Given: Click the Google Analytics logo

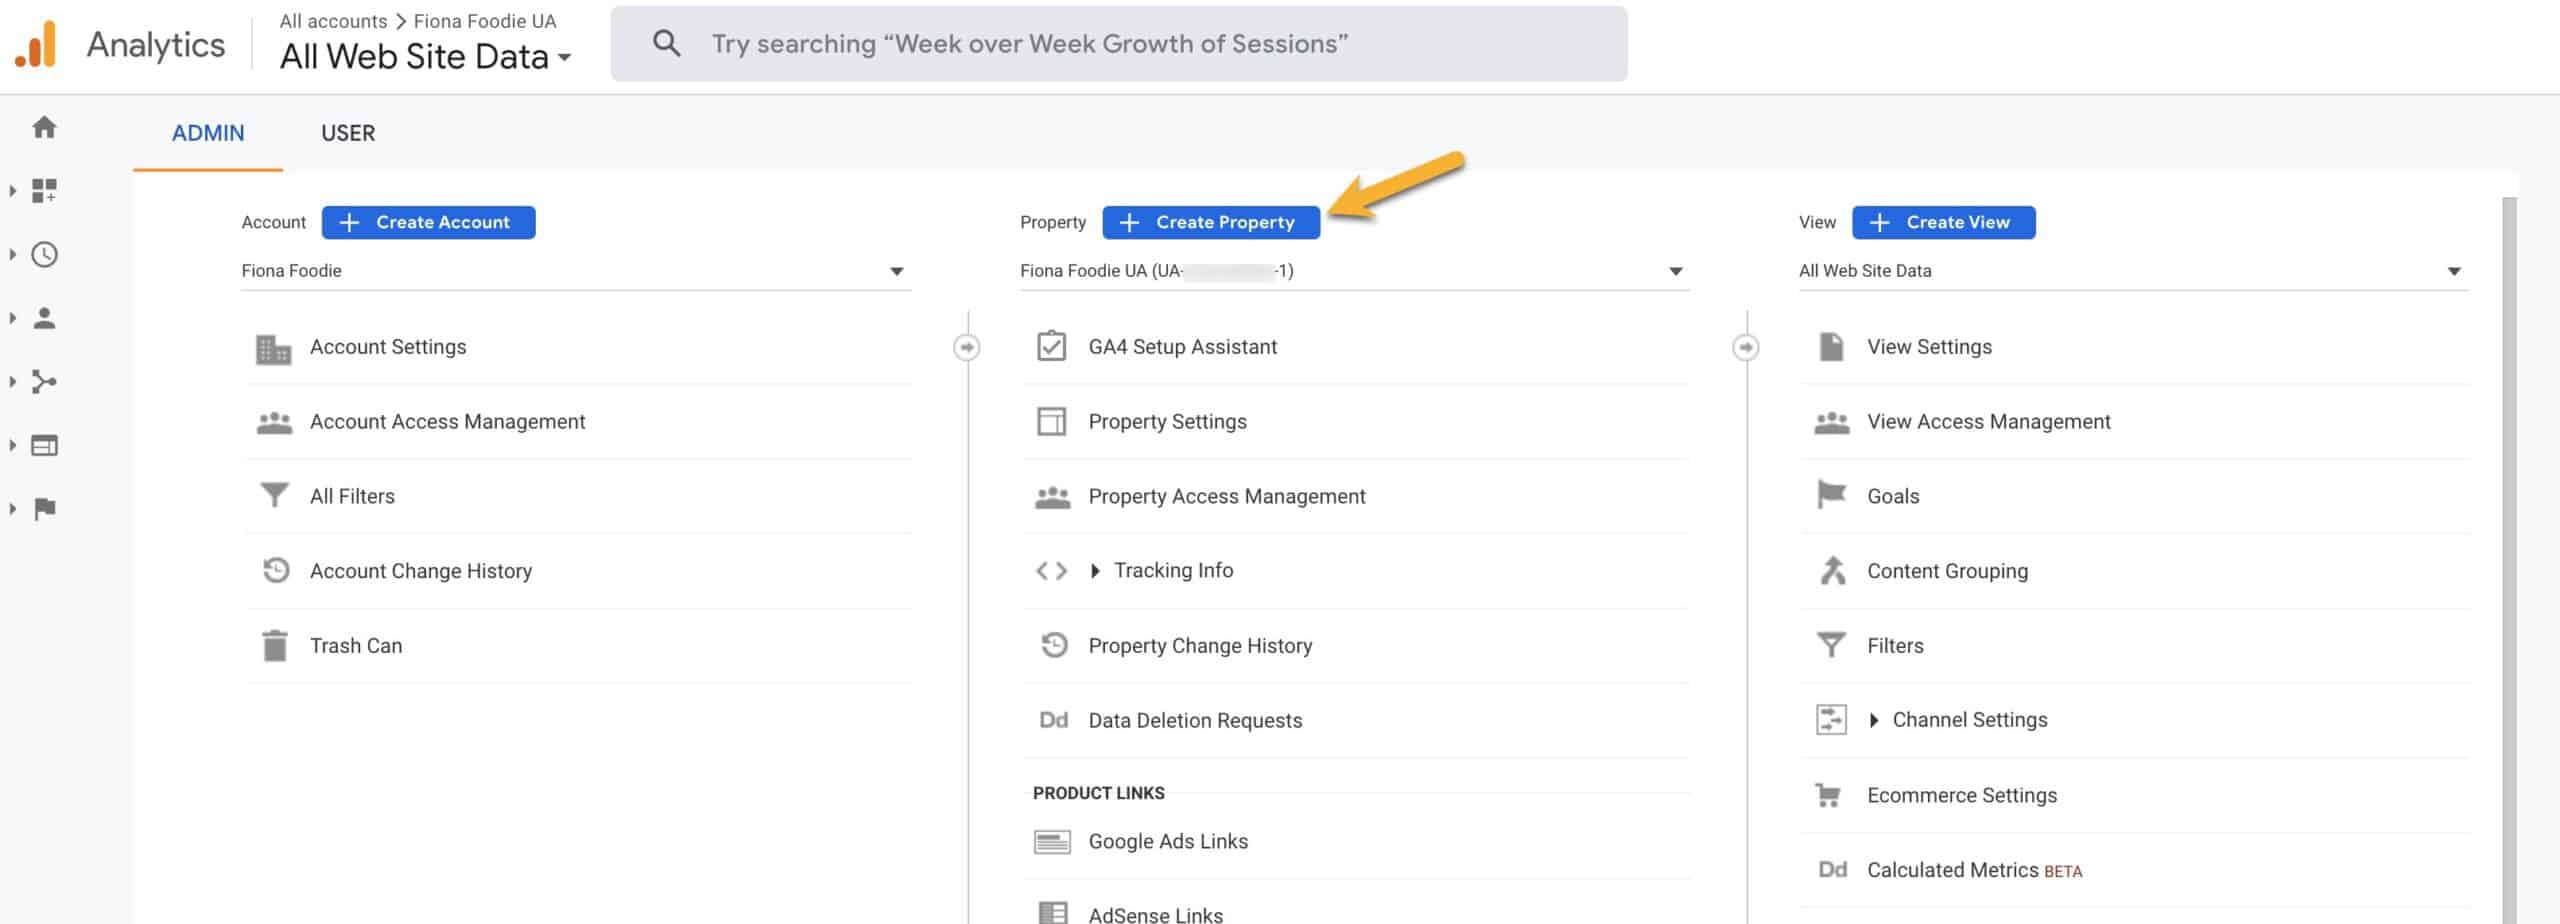Looking at the screenshot, I should pyautogui.click(x=36, y=45).
